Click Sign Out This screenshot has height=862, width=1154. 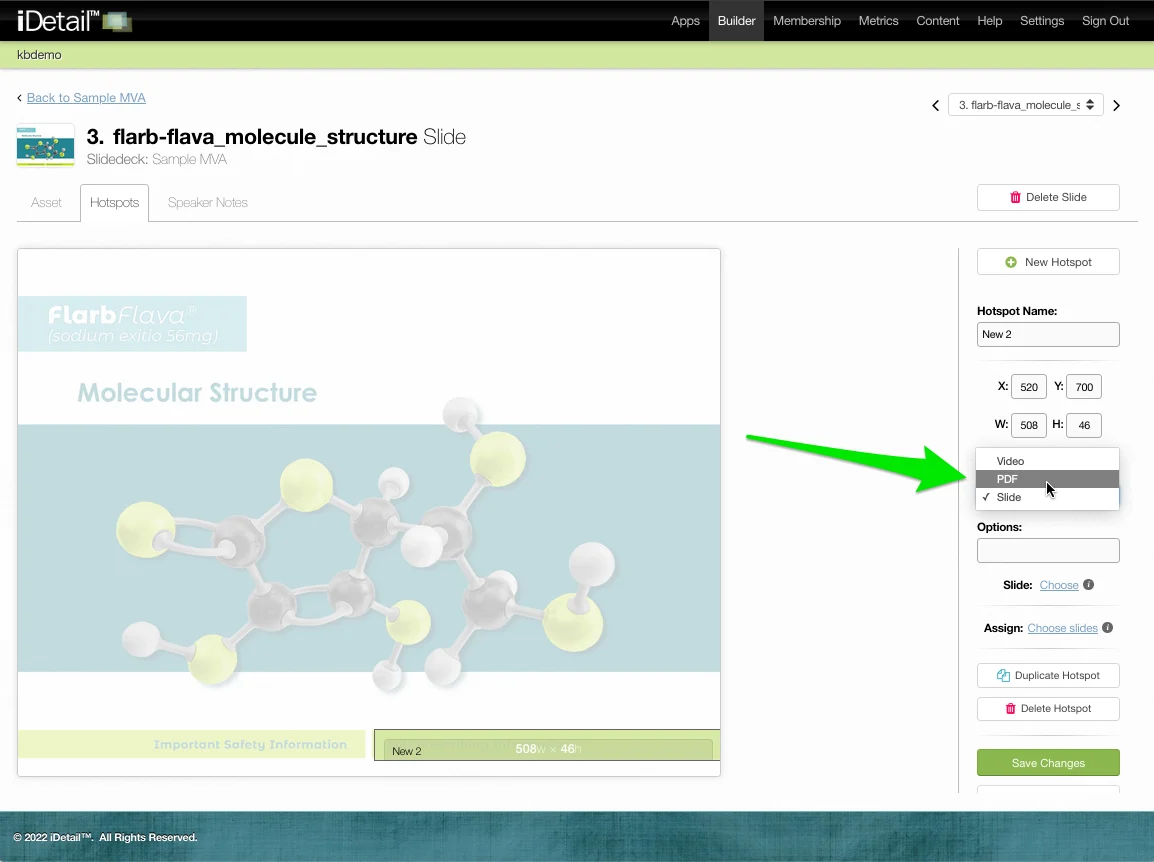tap(1105, 21)
